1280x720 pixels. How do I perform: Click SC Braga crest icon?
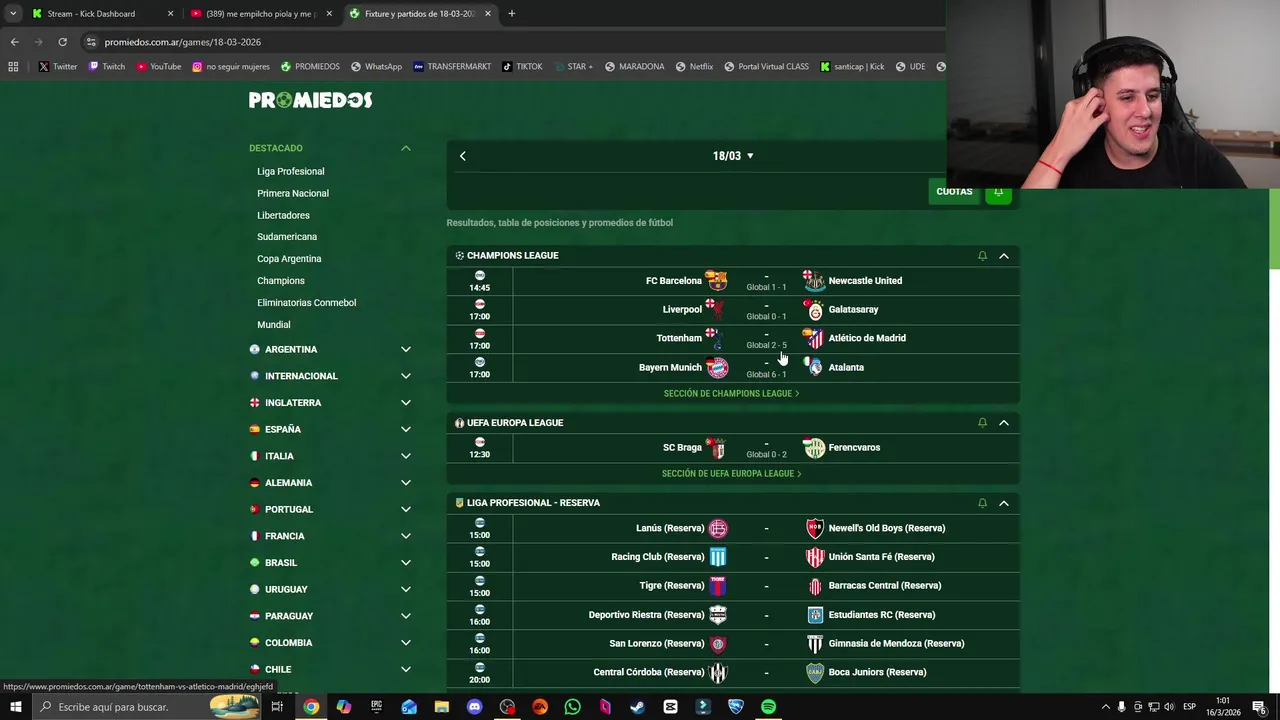click(716, 448)
